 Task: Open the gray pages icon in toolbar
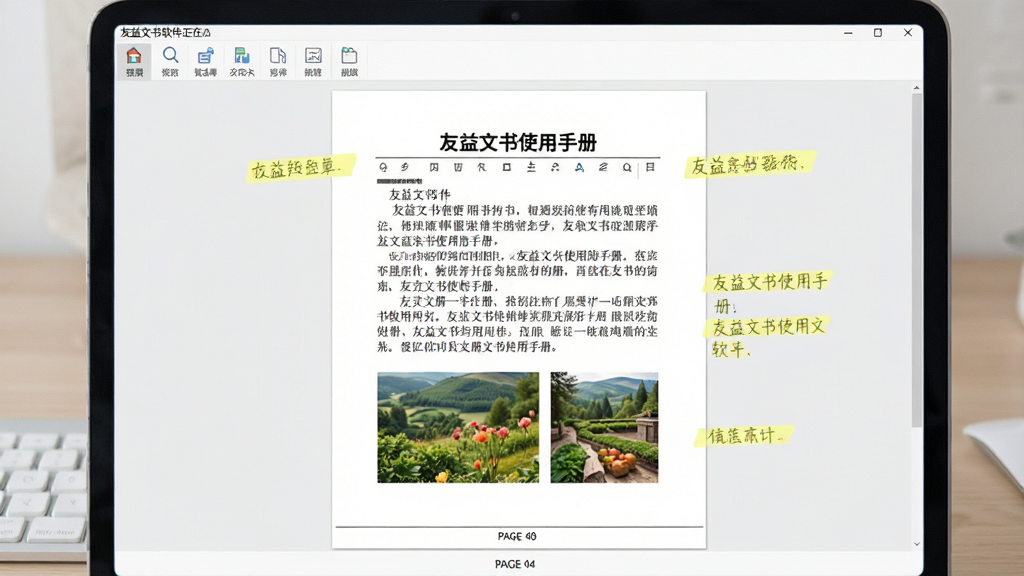[278, 56]
